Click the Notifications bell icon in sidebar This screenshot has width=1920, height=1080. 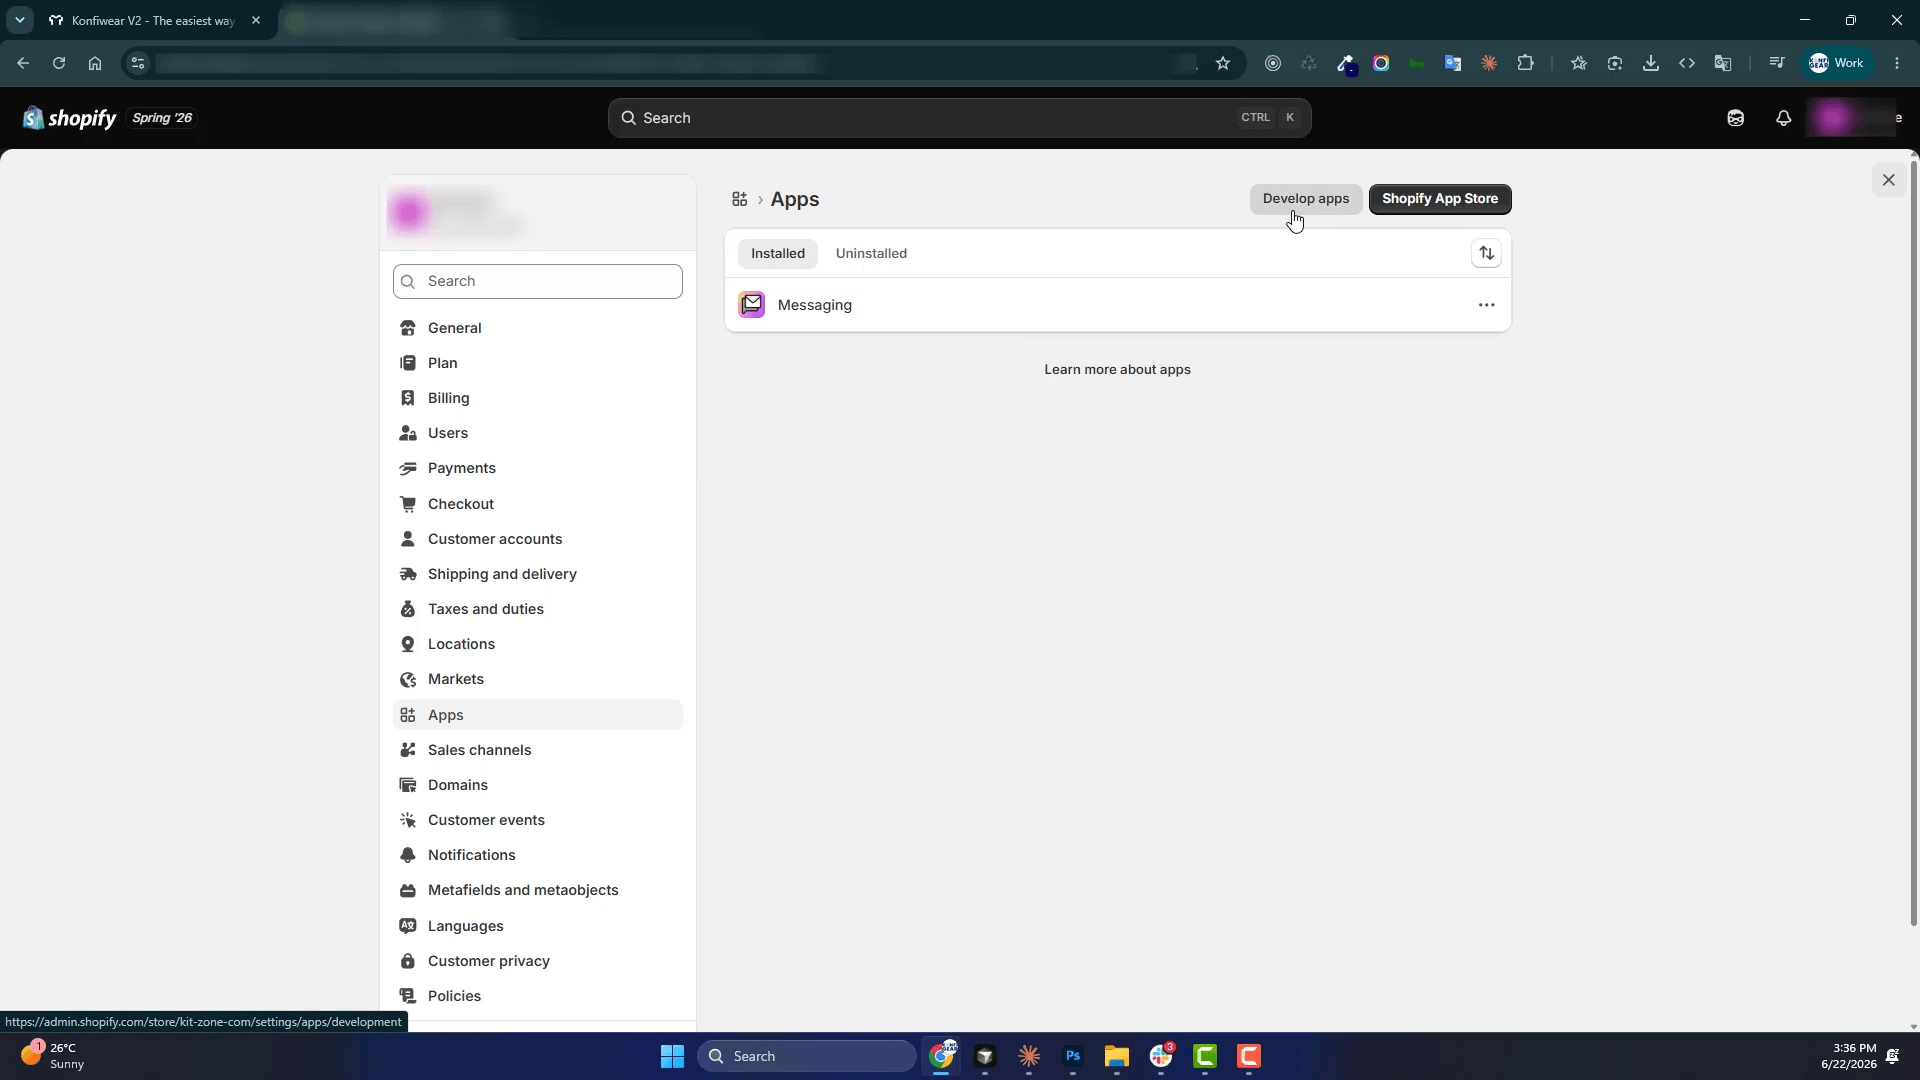tap(408, 855)
